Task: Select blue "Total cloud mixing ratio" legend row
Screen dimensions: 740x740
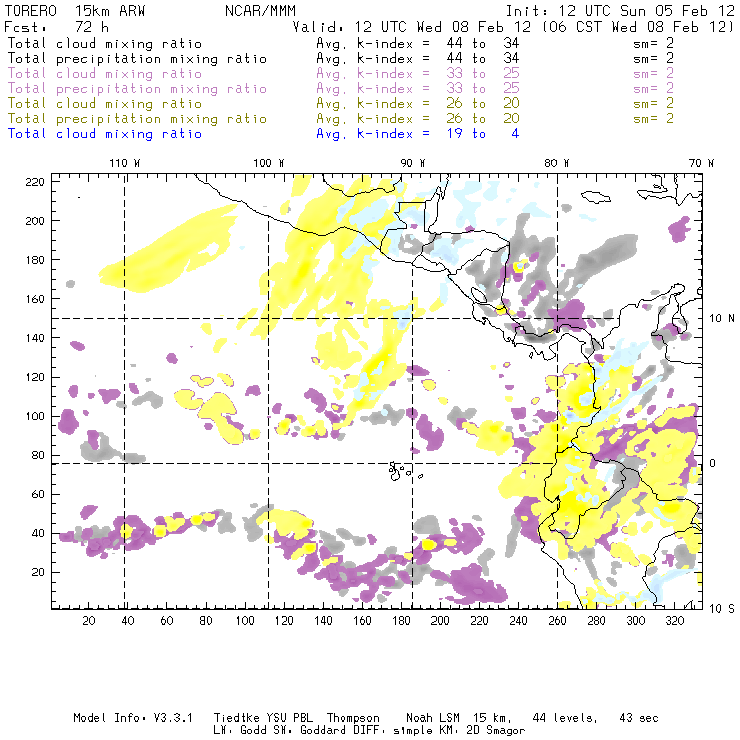Action: coord(105,134)
